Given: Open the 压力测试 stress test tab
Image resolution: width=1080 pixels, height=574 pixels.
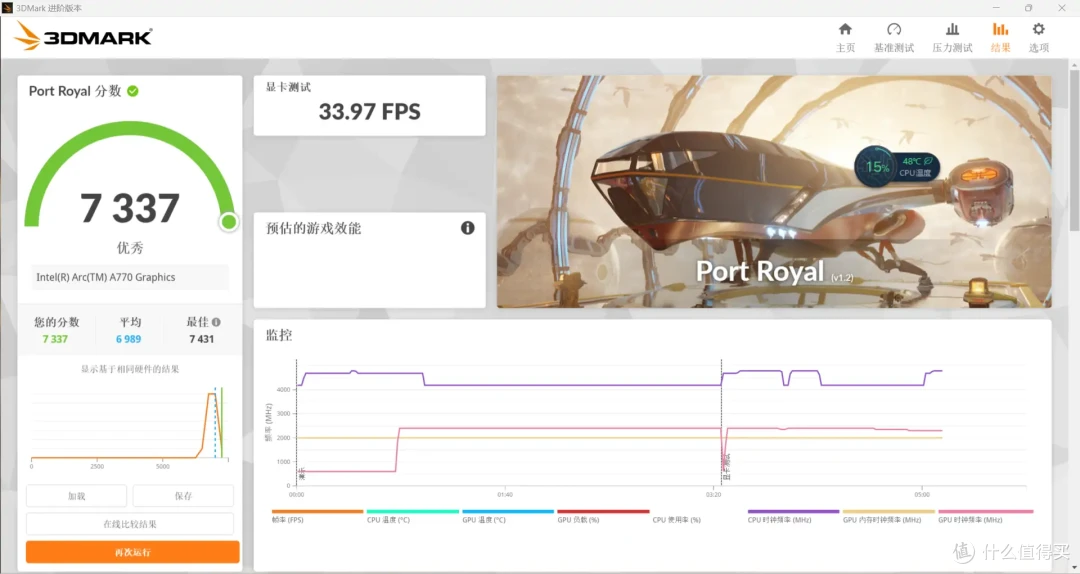Looking at the screenshot, I should click(952, 37).
